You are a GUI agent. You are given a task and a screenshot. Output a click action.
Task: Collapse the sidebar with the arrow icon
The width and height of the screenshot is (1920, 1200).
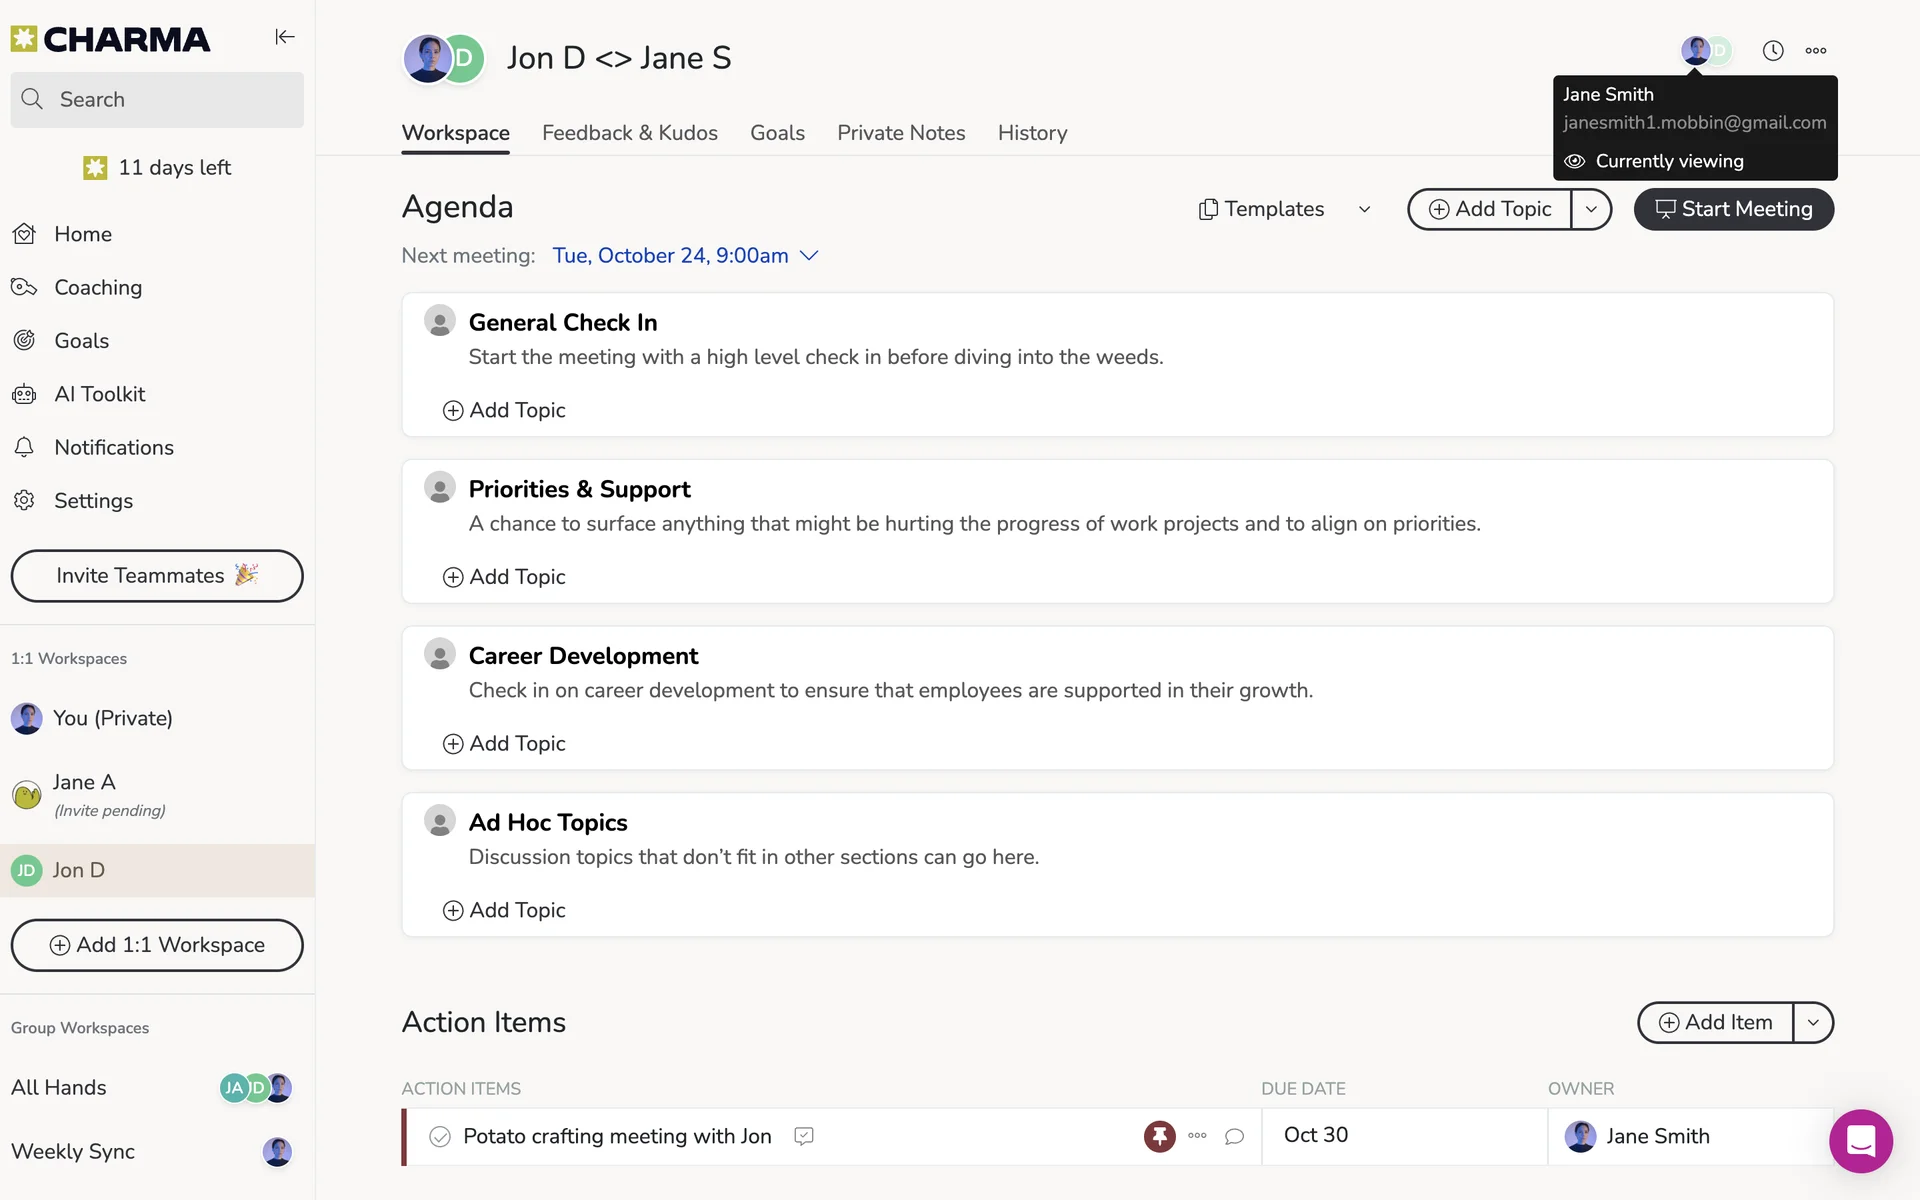285,37
